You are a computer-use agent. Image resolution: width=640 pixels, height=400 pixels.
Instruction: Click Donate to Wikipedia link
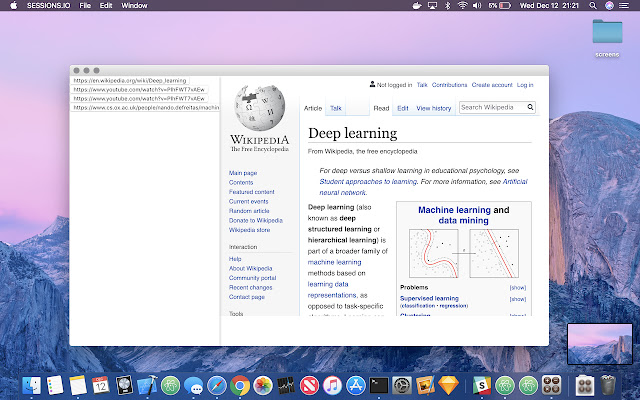click(256, 220)
